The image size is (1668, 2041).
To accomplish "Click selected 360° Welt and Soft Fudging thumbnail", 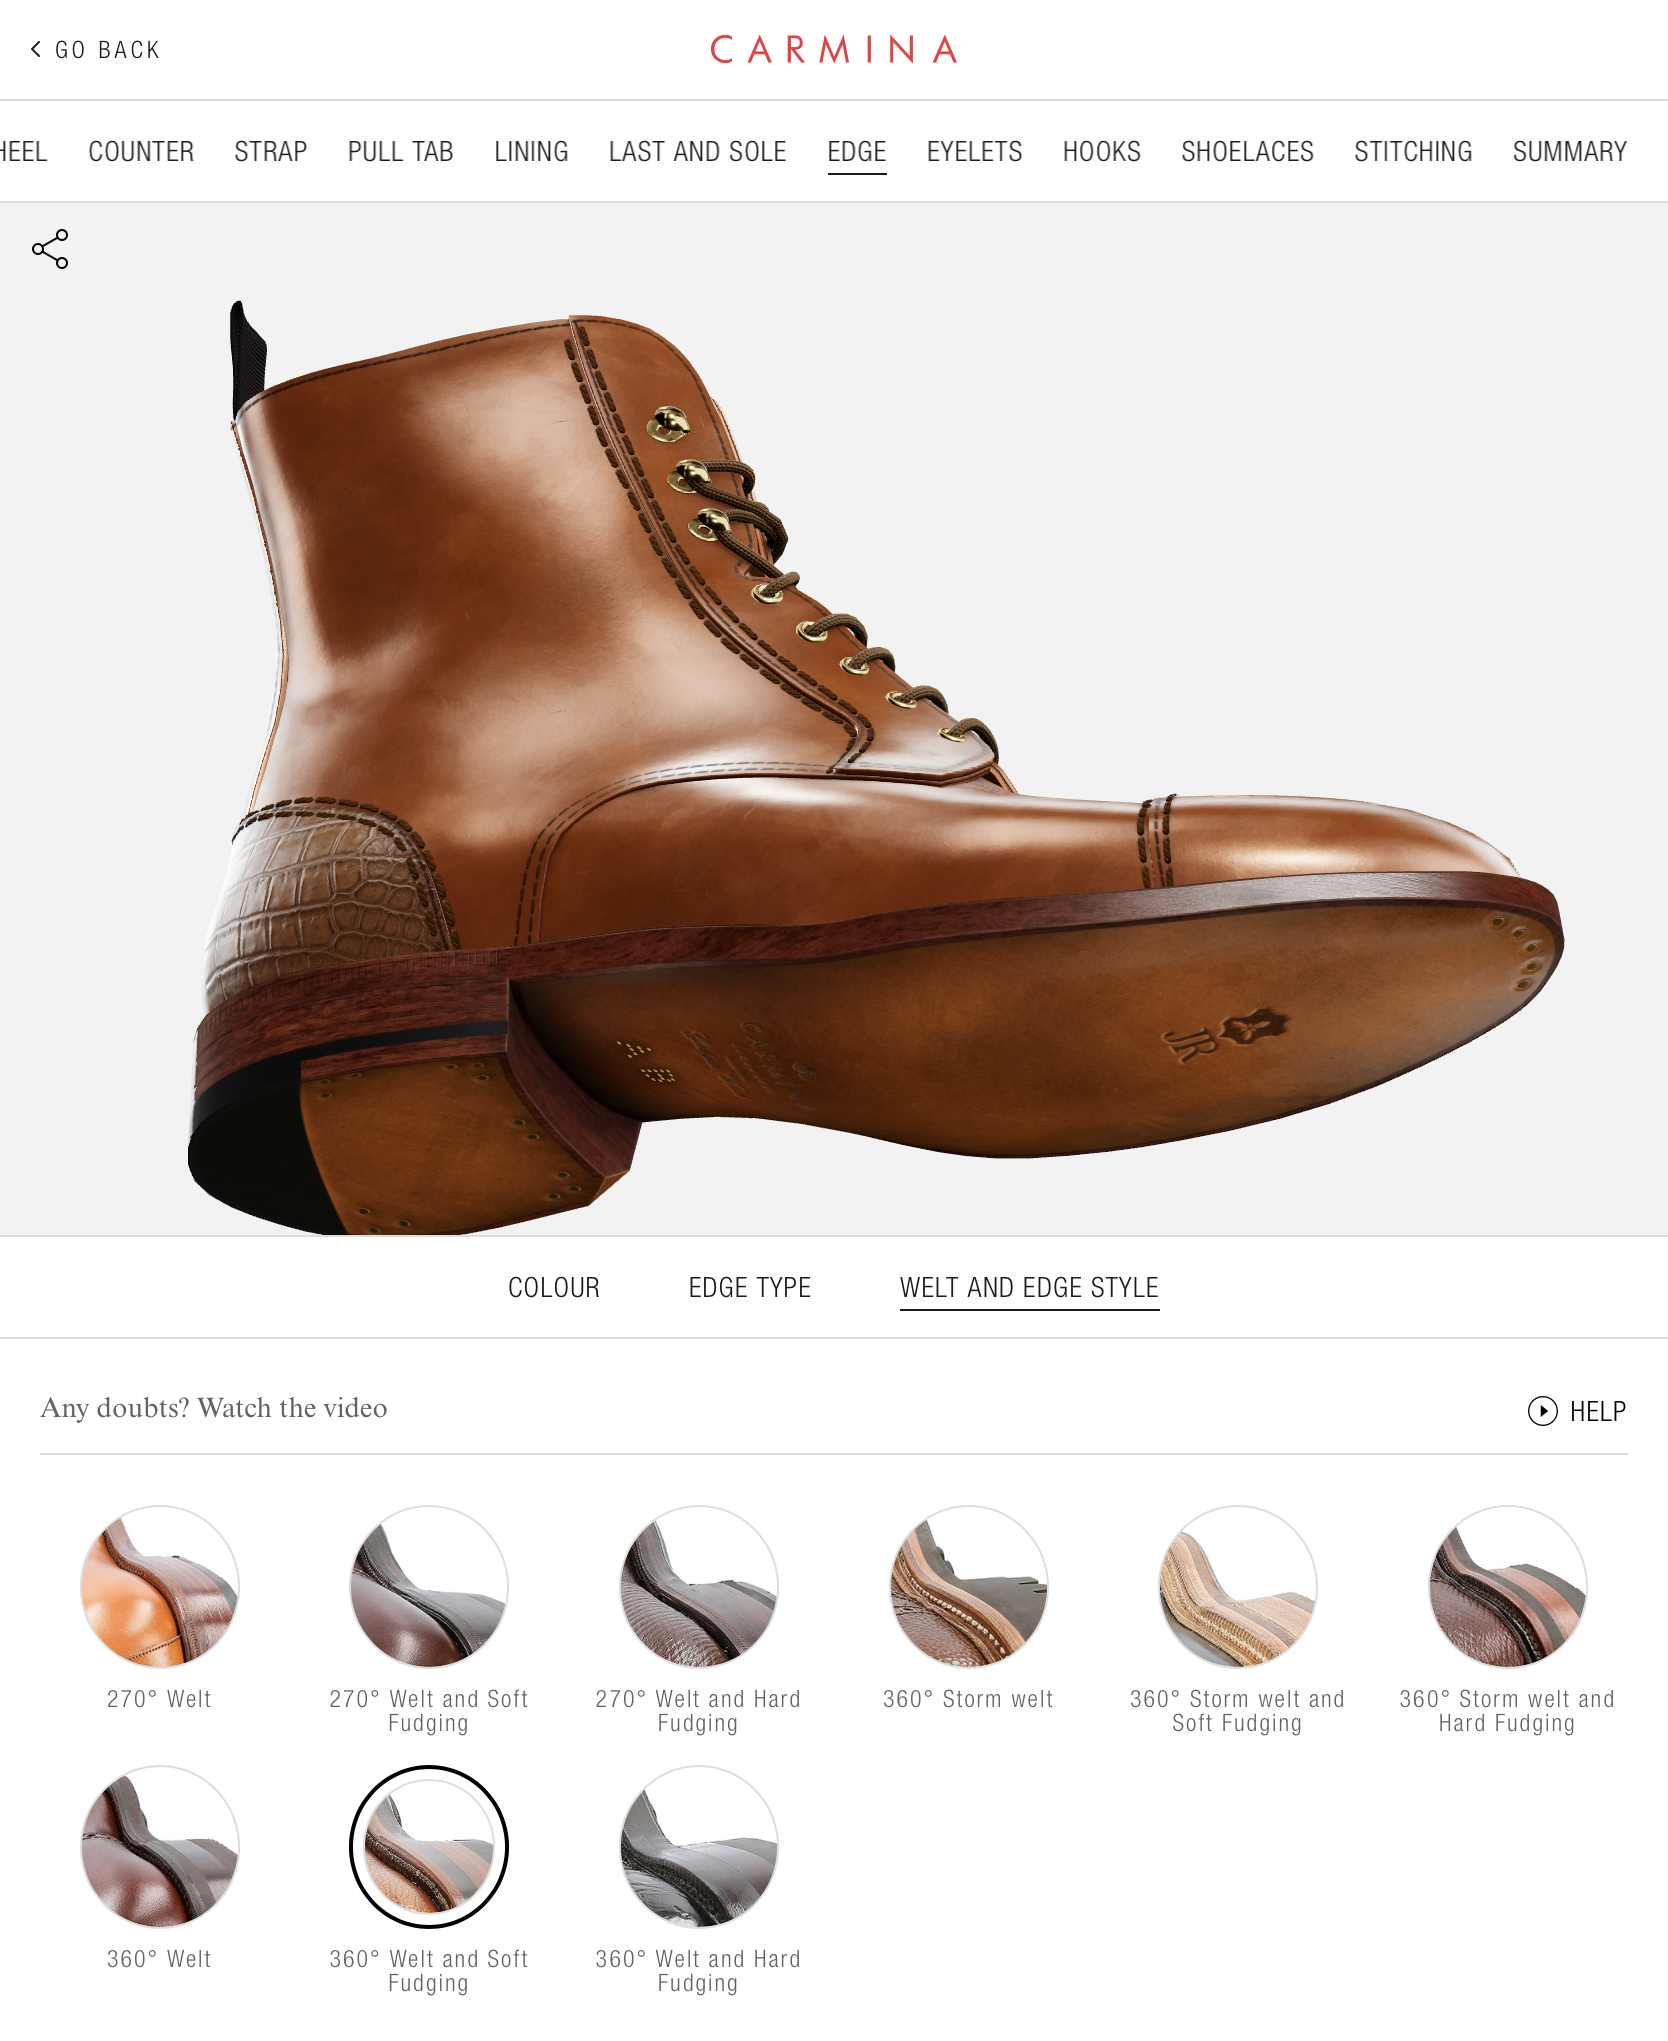I will tap(429, 1847).
